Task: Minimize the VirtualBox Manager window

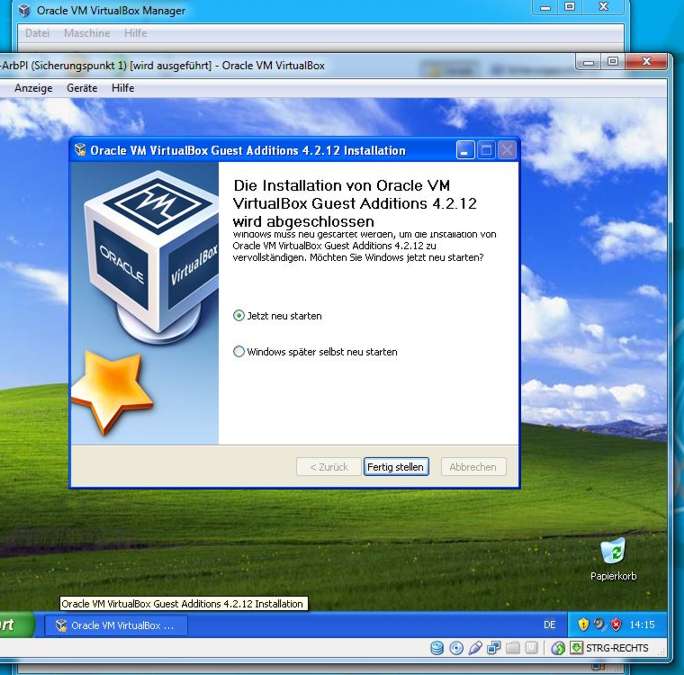Action: 545,7
